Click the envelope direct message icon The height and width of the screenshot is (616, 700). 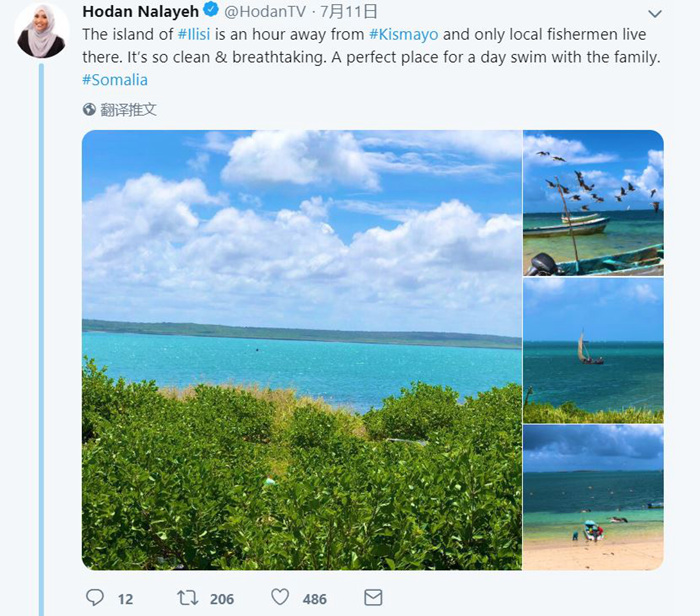373,598
